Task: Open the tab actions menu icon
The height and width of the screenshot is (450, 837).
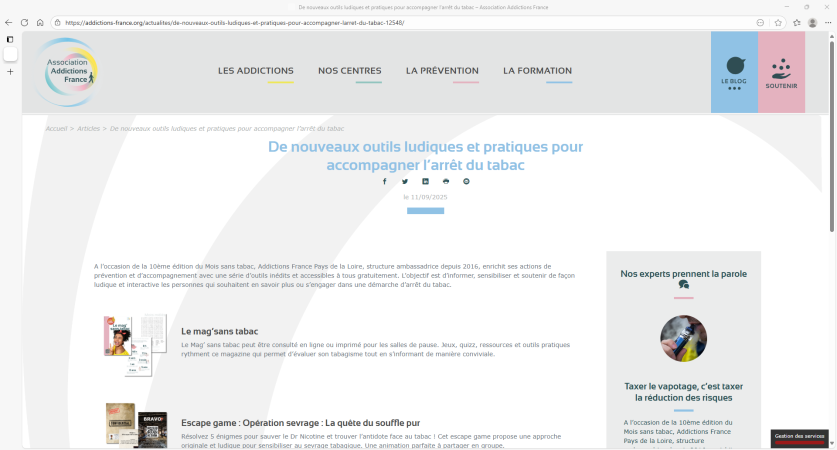Action: click(x=10, y=39)
